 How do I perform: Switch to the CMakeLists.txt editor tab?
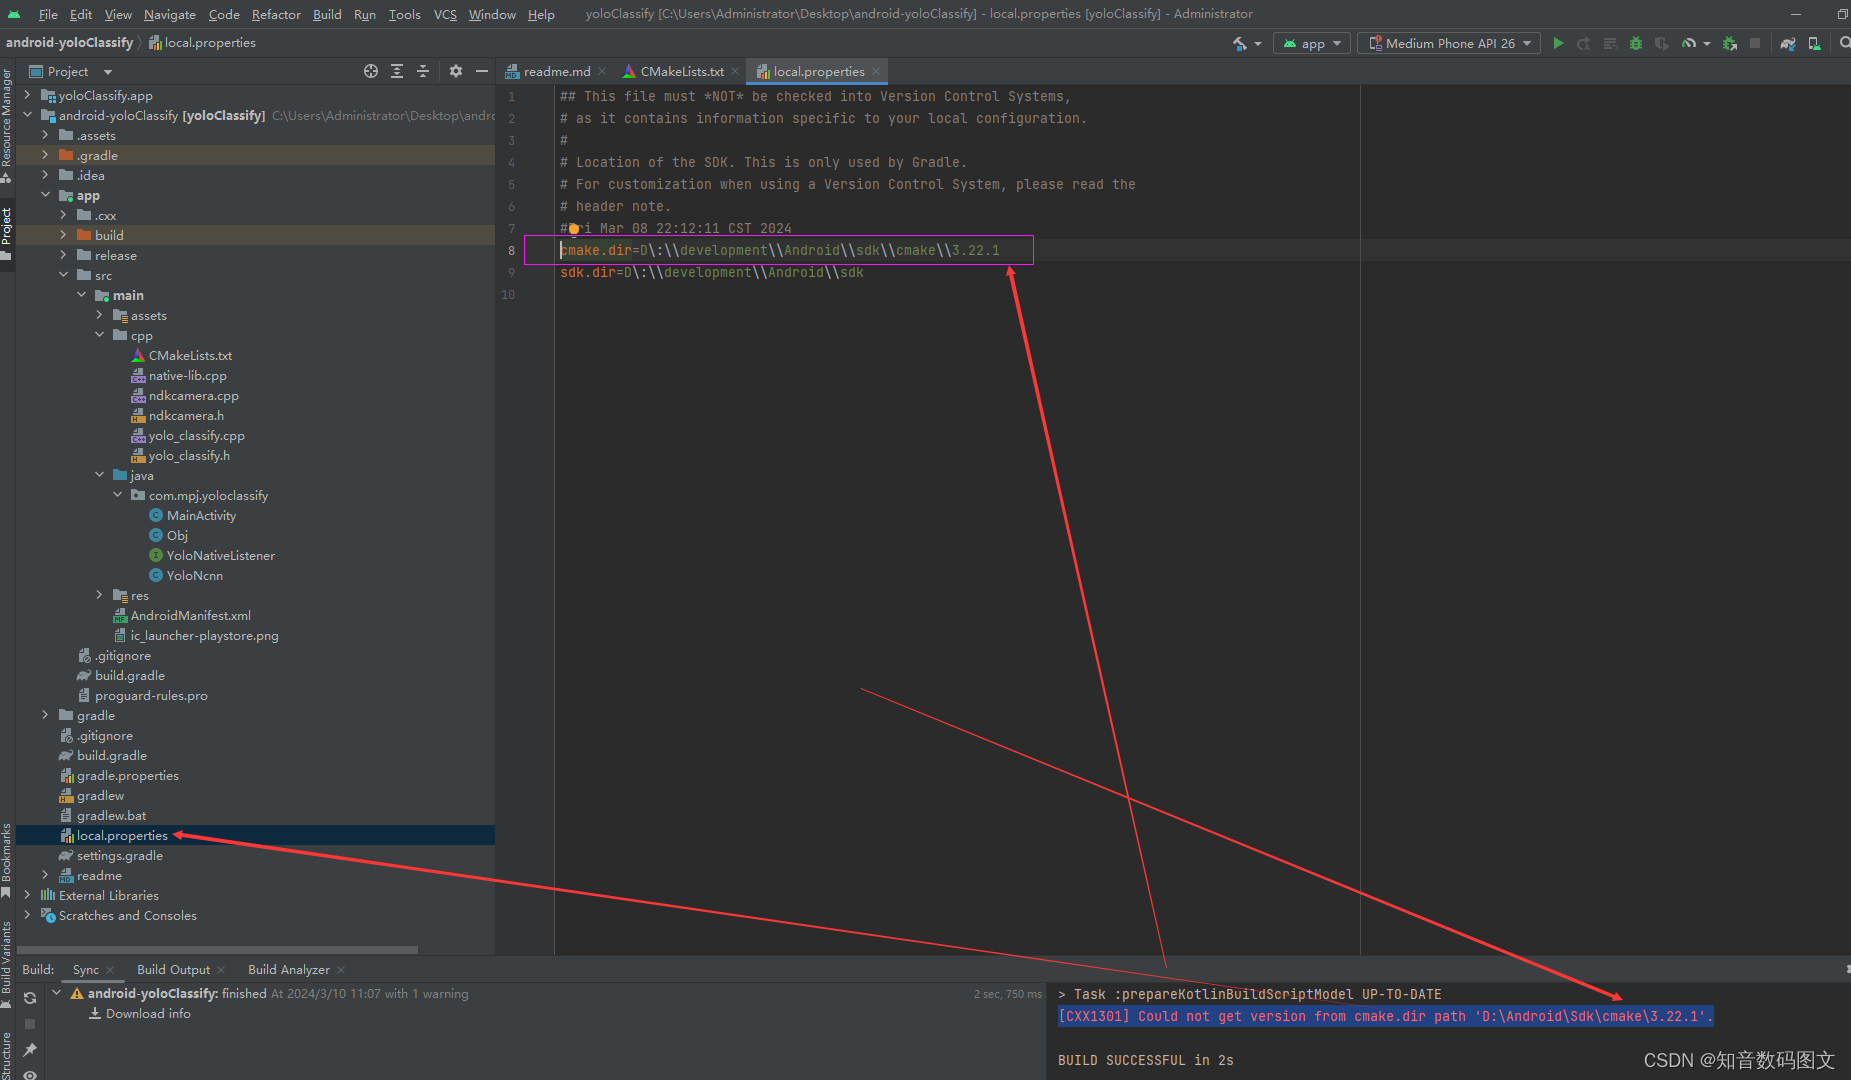point(681,71)
